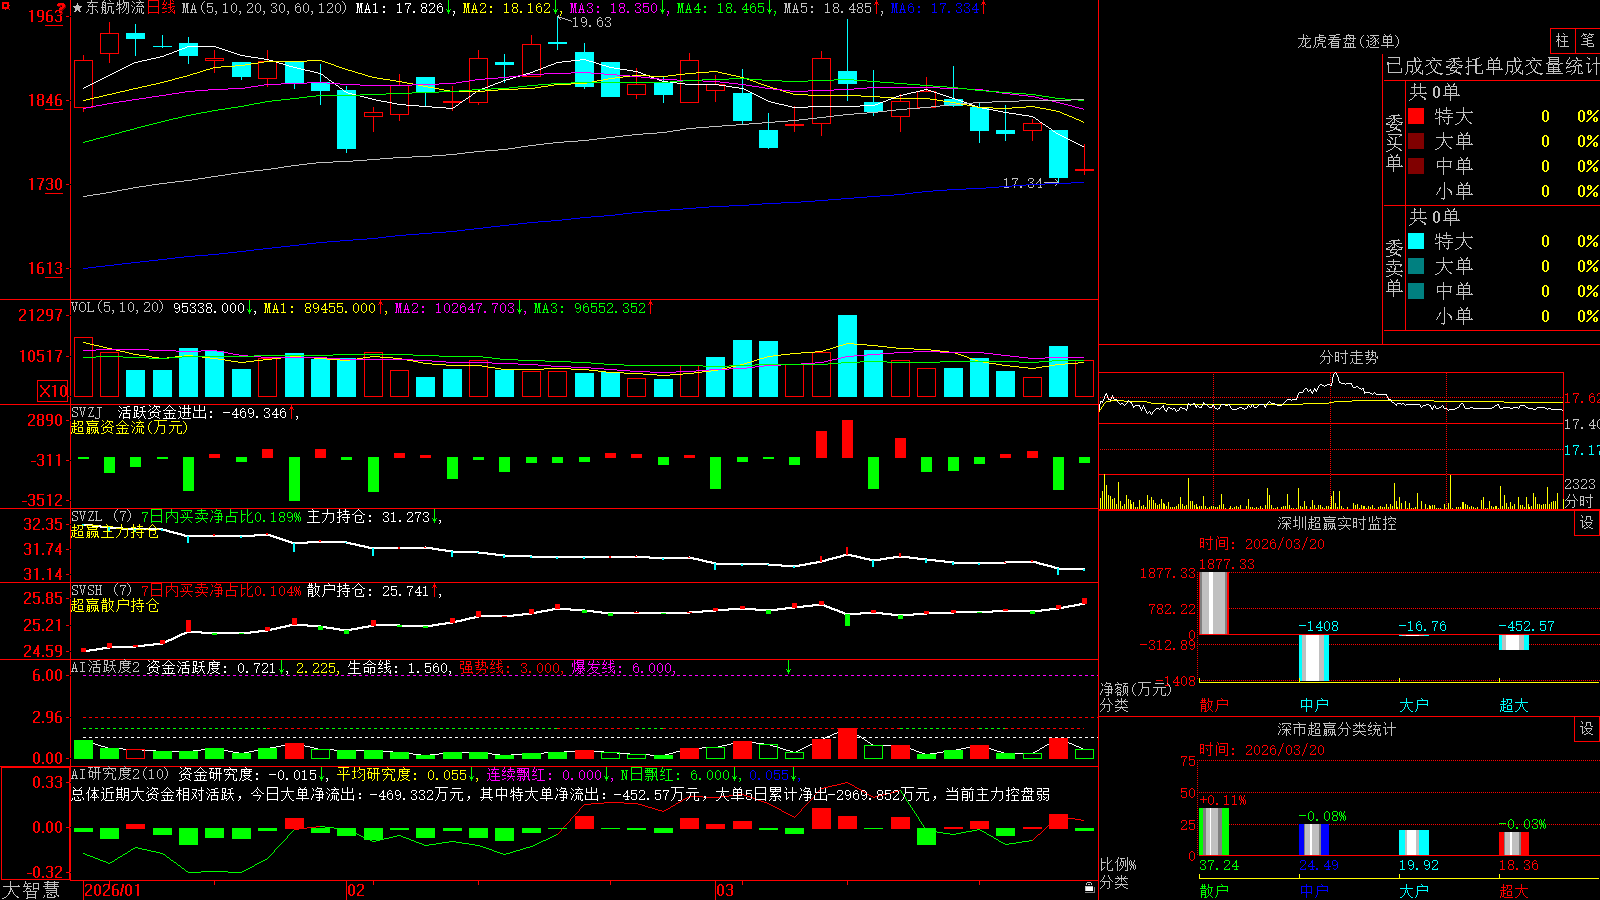Viewport: 1600px width, 900px height.
Task: Click the bright red 特大 buy-order swatch
Action: 1416,116
